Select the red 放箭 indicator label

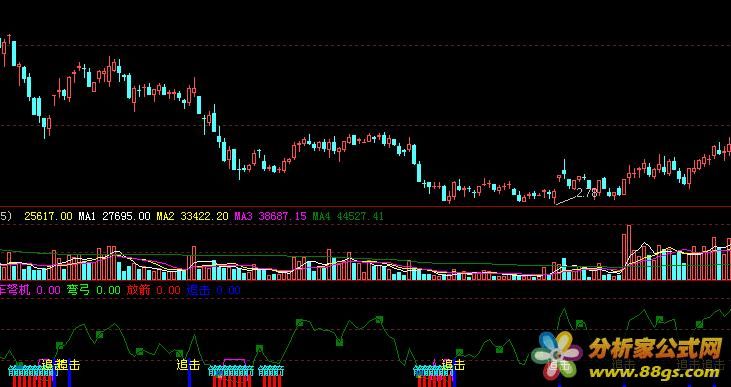138,290
